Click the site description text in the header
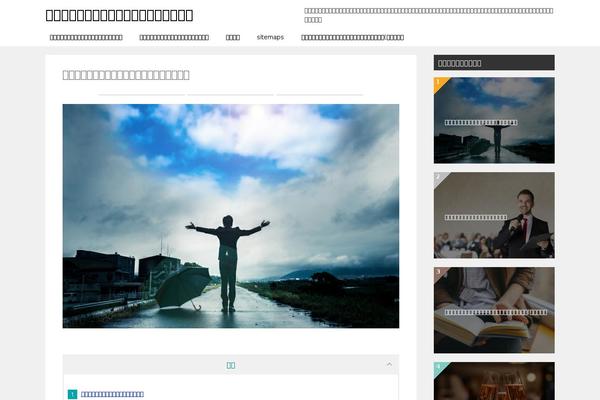Screen dimensions: 600x400 [x=429, y=15]
